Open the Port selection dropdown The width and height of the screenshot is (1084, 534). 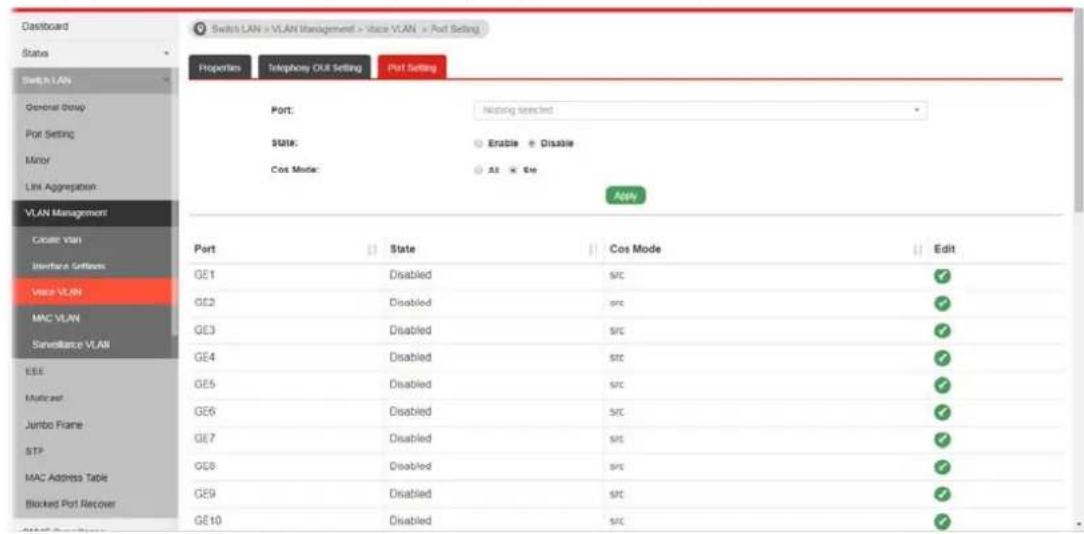coord(700,111)
